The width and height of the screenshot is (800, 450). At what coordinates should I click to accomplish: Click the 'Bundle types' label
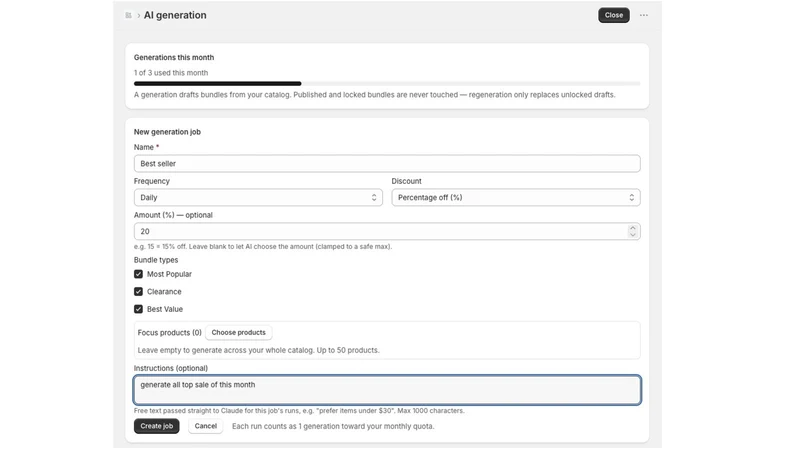[x=156, y=260]
